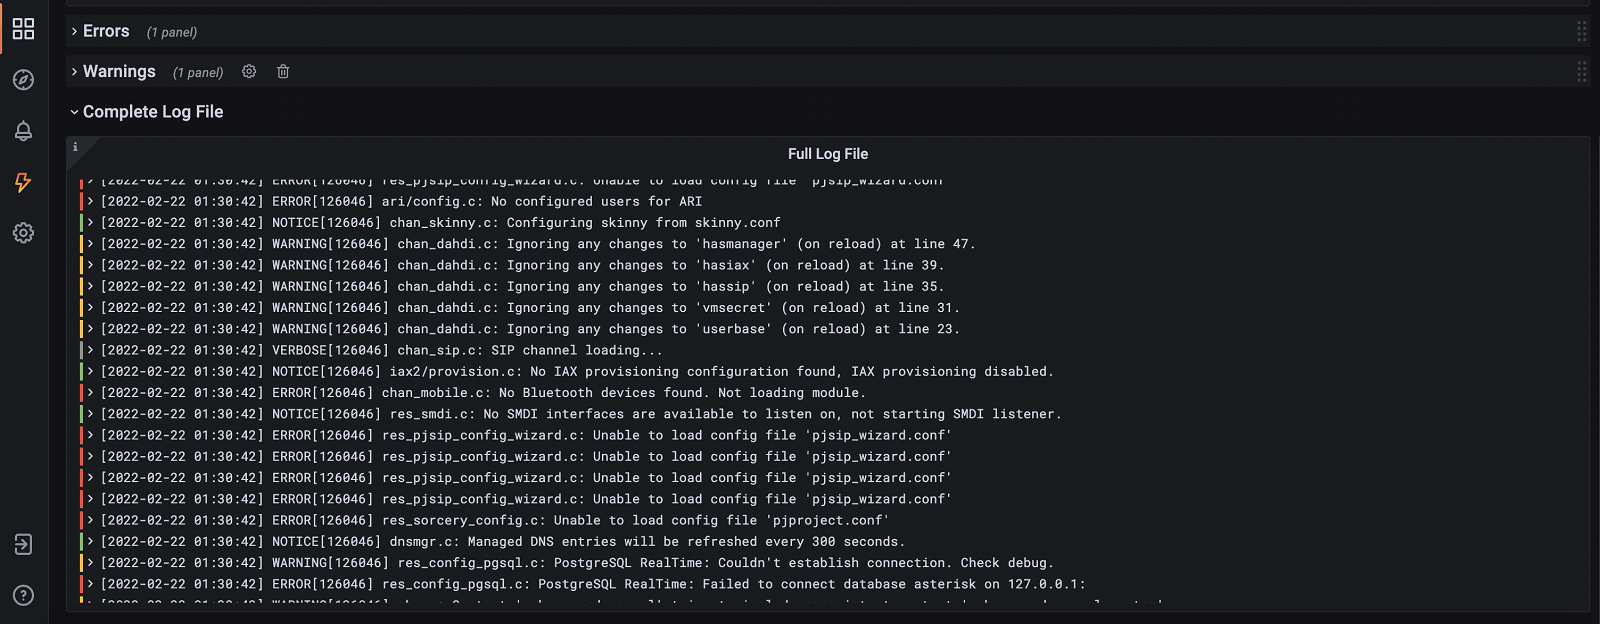Open the Alerting bell icon
The width and height of the screenshot is (1600, 624).
pyautogui.click(x=23, y=131)
